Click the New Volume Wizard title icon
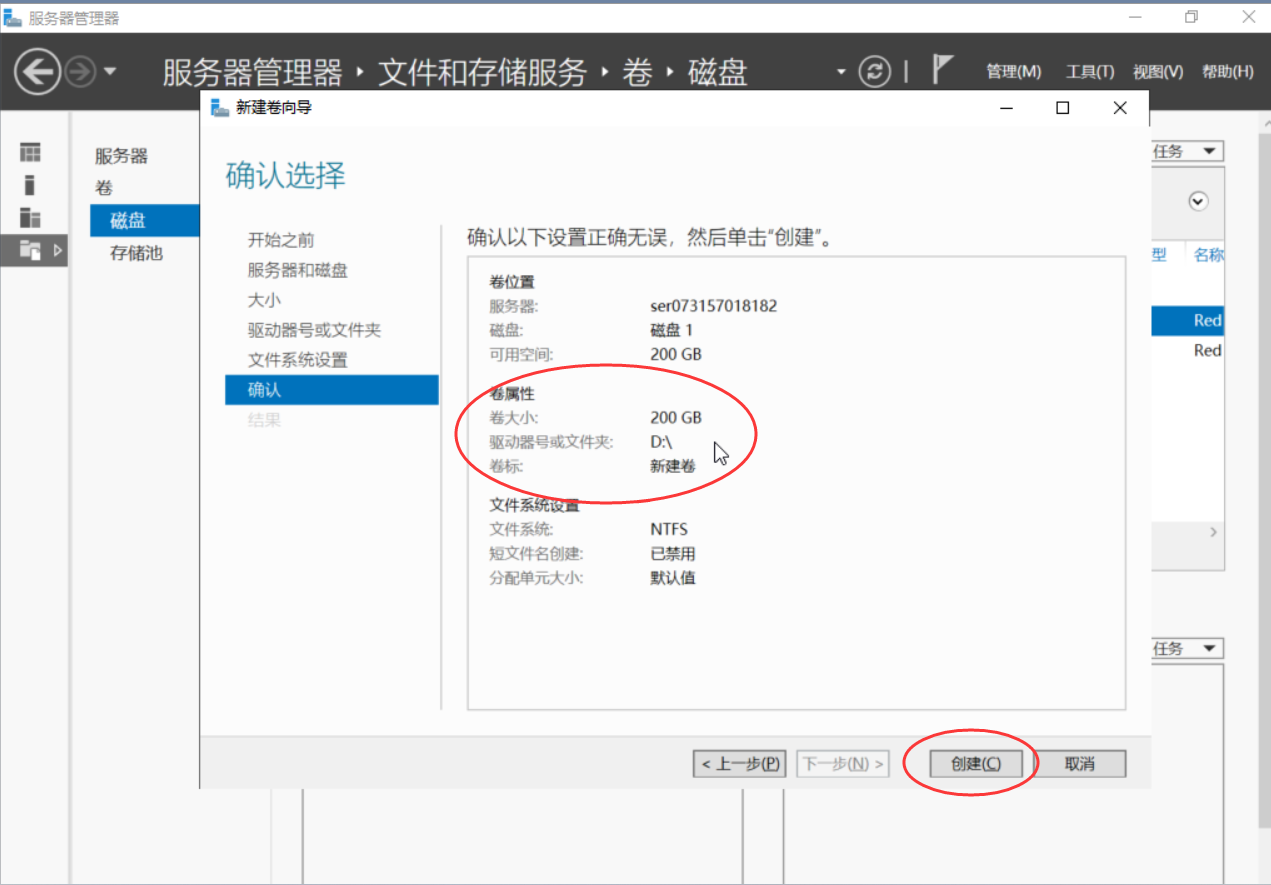1271x885 pixels. (220, 108)
